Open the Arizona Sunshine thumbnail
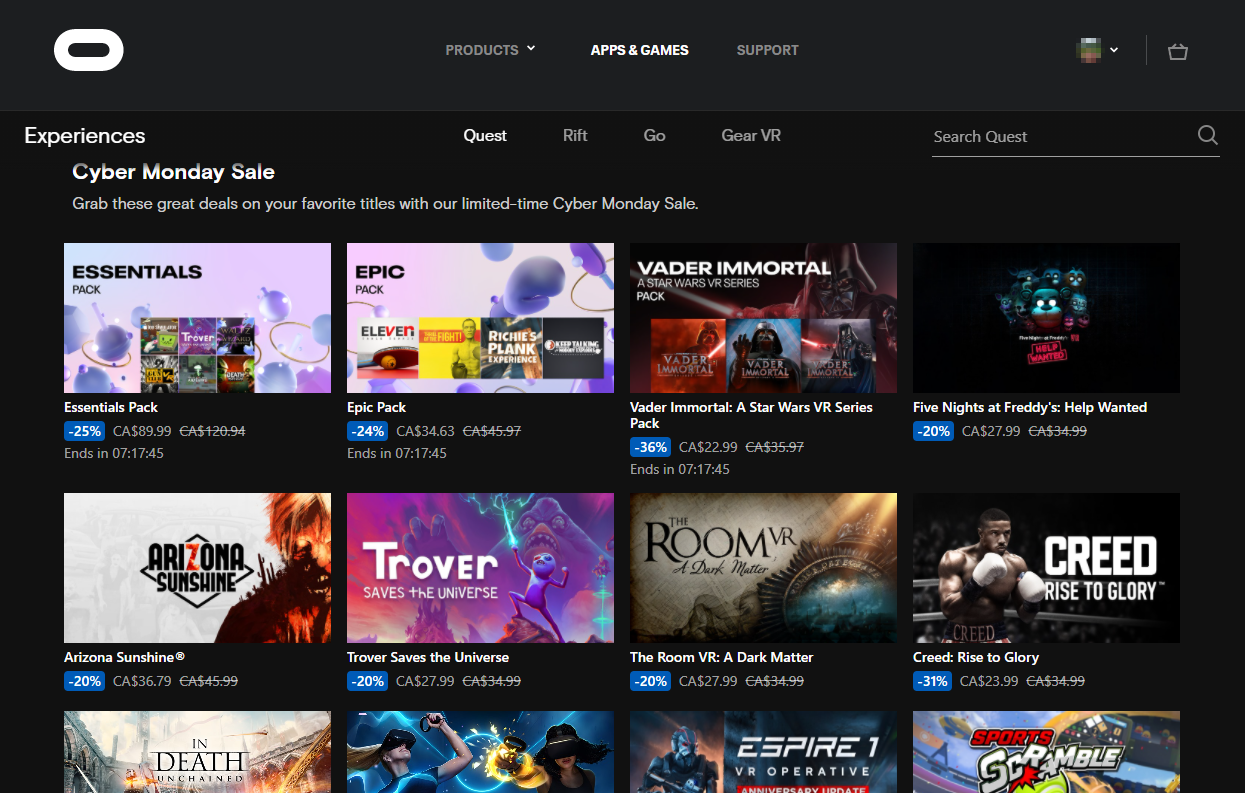 [x=197, y=568]
